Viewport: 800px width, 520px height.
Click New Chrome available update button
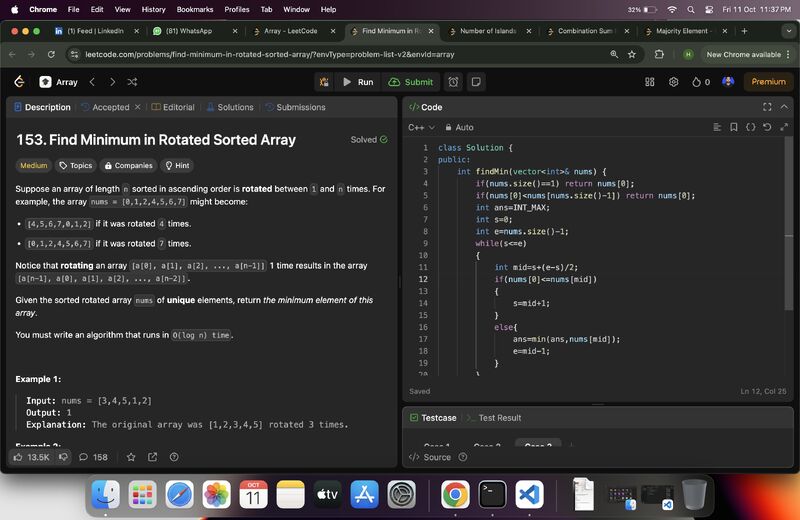tap(743, 55)
